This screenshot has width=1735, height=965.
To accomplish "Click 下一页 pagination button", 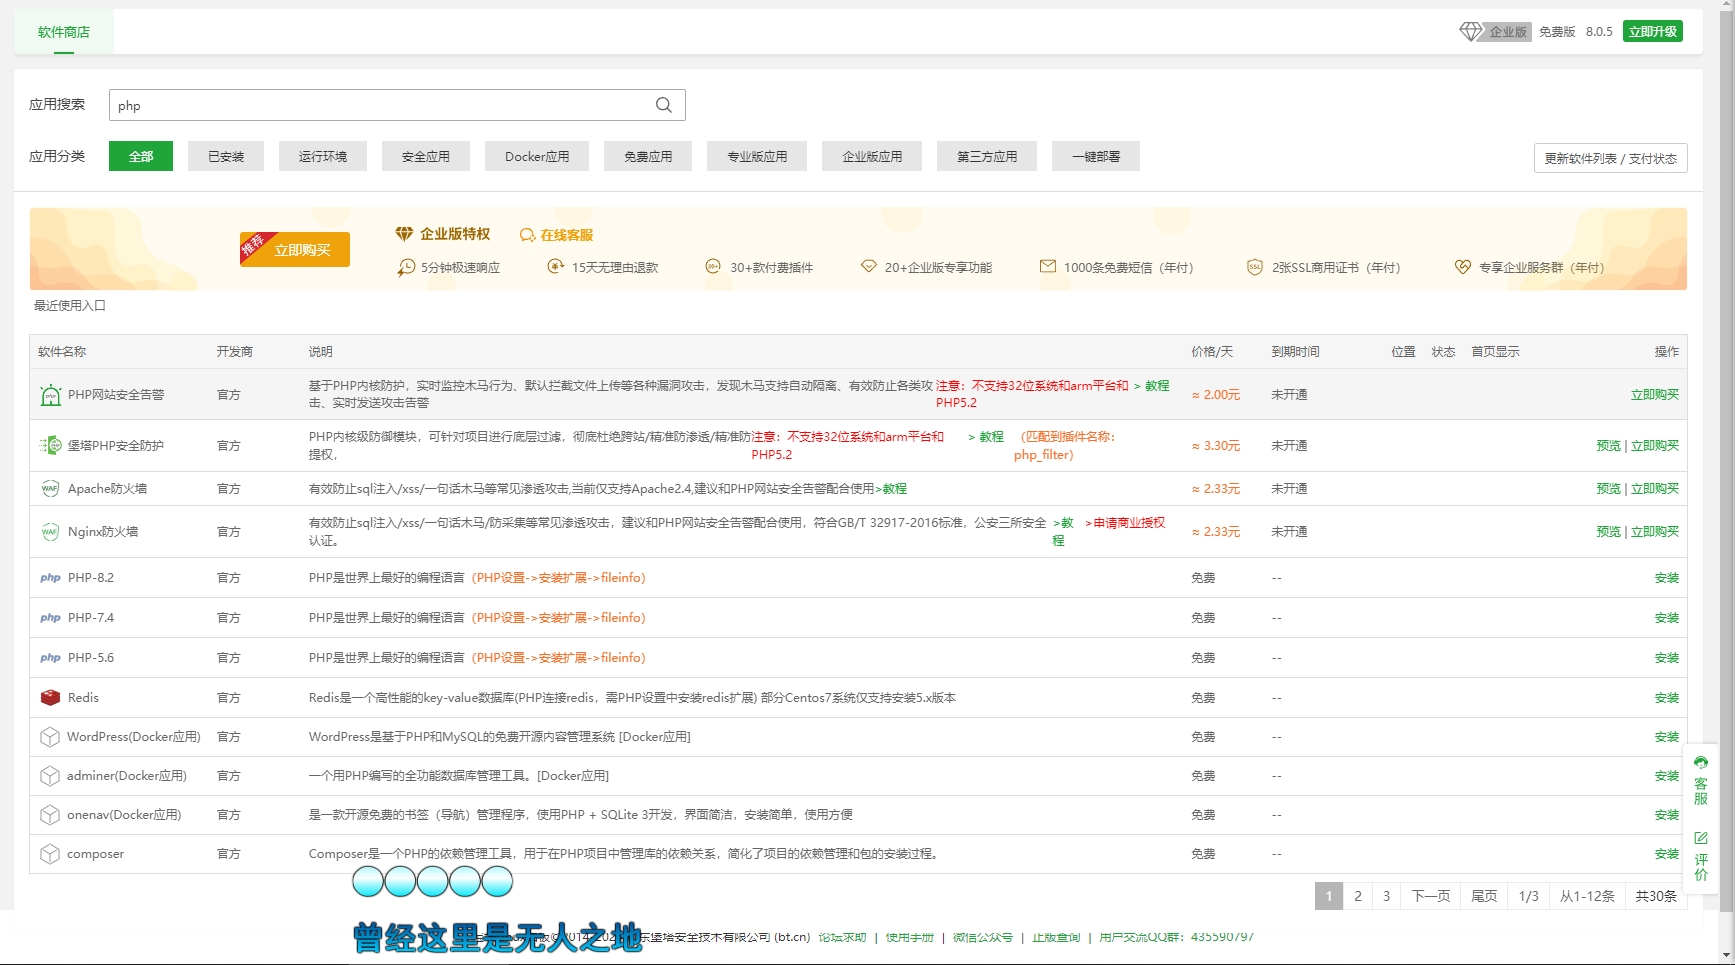I will pyautogui.click(x=1431, y=896).
